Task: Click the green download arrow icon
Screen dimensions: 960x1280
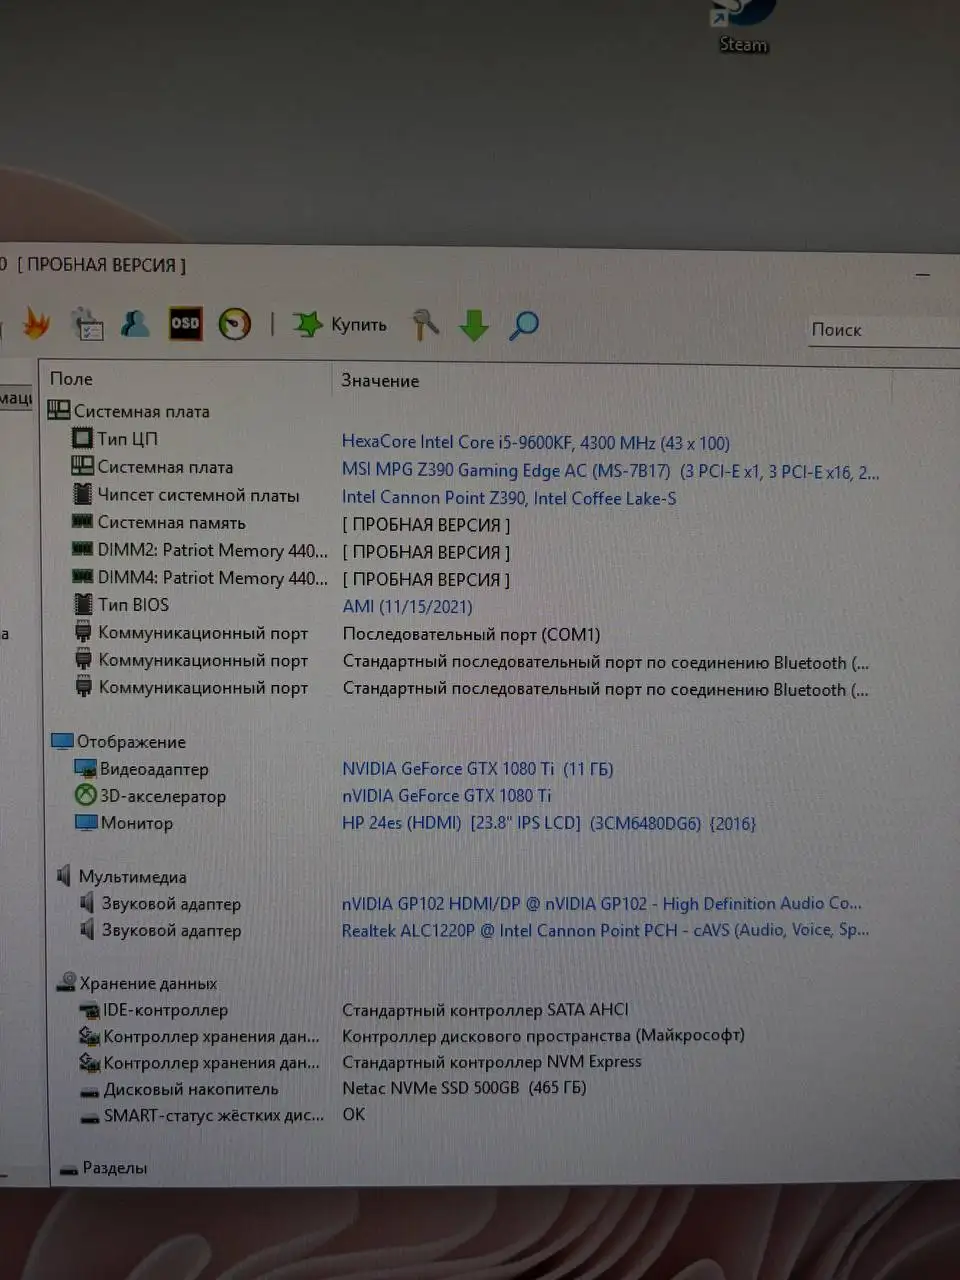Action: click(x=473, y=324)
